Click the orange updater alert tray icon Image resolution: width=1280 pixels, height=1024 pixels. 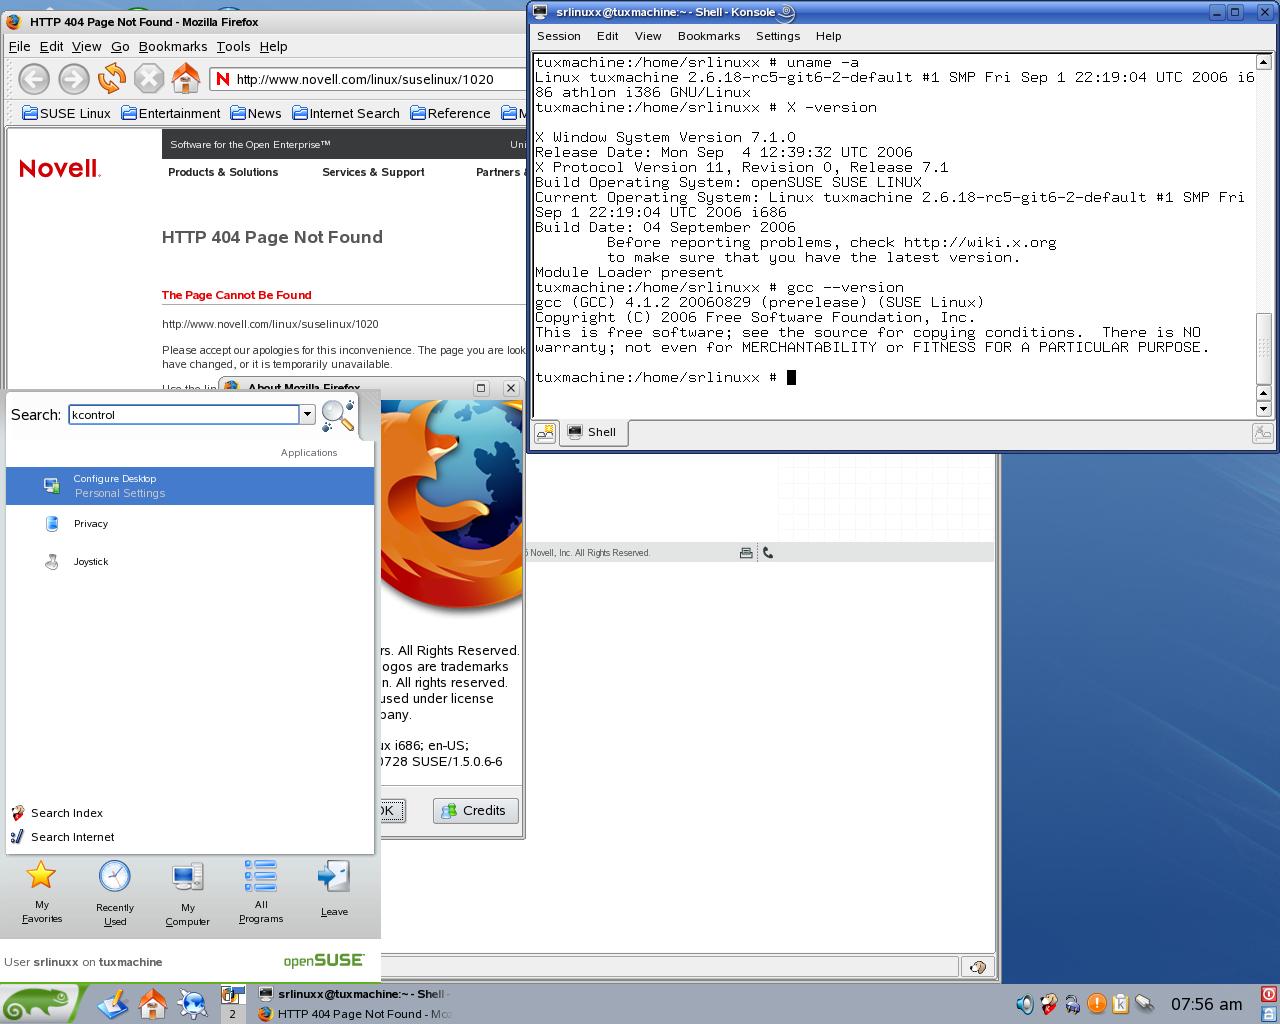pyautogui.click(x=1096, y=1004)
